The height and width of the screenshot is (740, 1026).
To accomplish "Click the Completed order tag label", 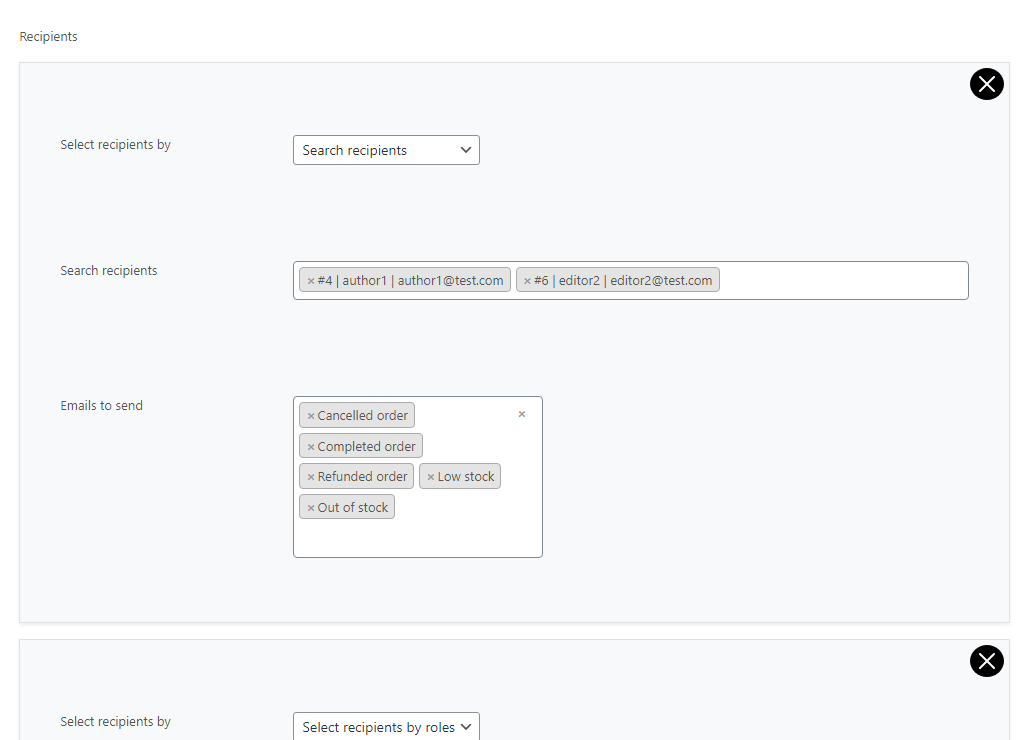I will point(366,447).
